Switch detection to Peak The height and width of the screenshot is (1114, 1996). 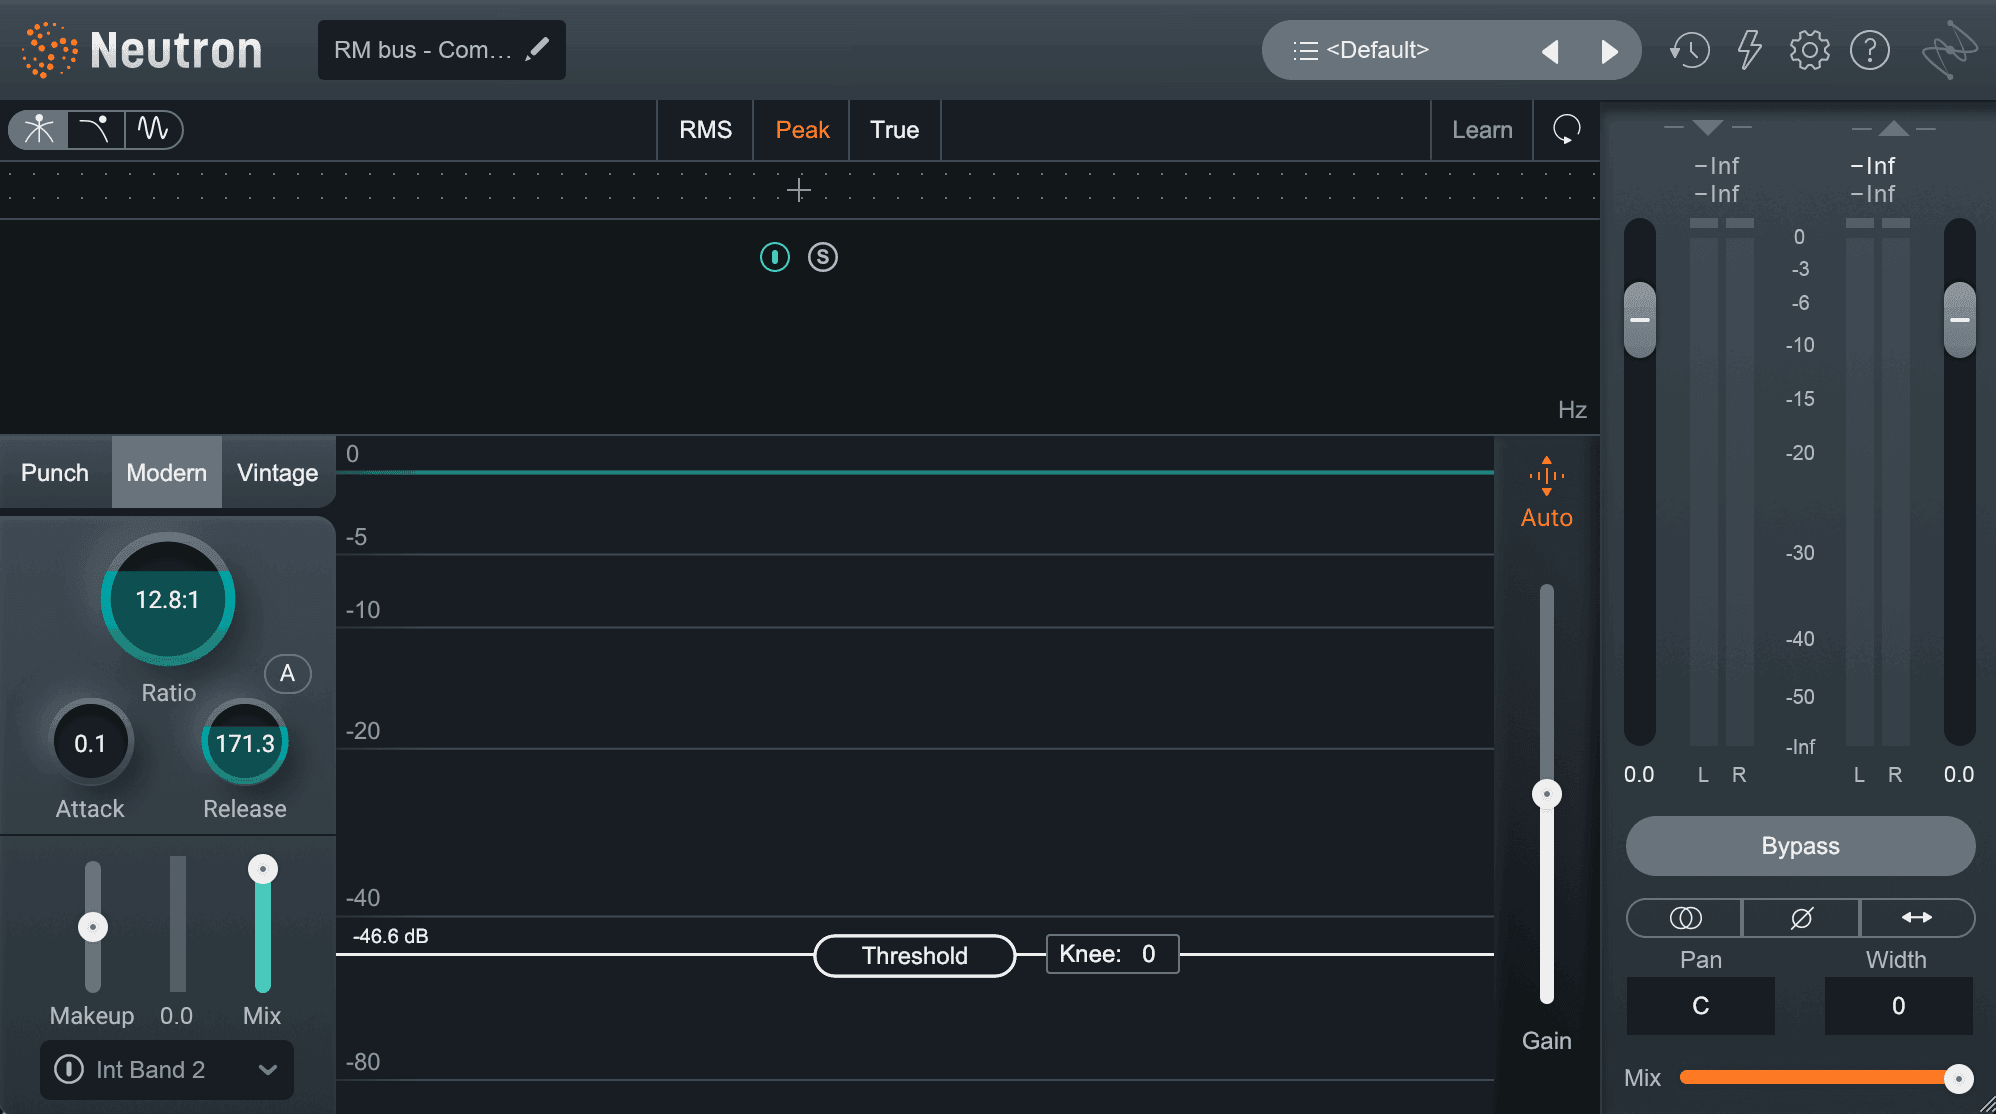point(802,130)
